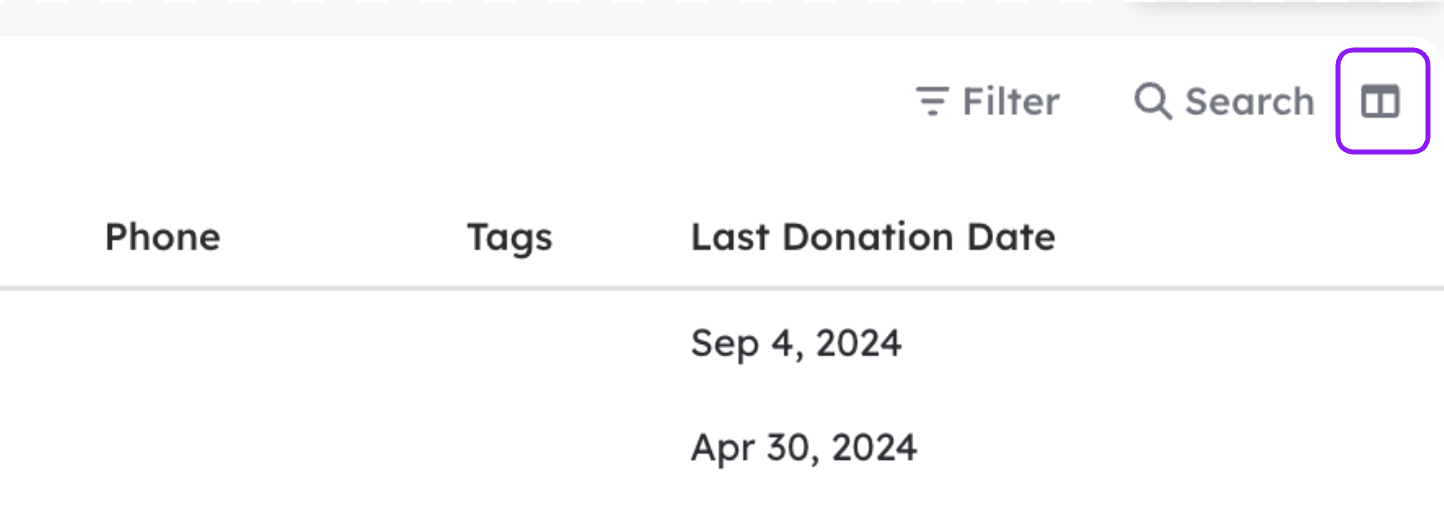This screenshot has height=520, width=1444.
Task: Open the column layout icon
Action: [x=1381, y=101]
